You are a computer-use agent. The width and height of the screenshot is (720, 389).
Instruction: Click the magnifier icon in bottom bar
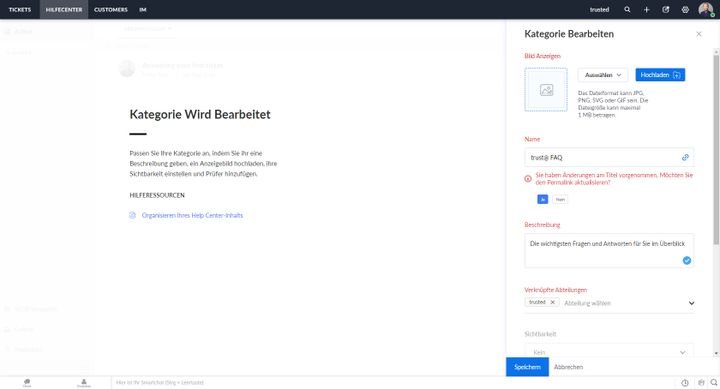tap(714, 383)
